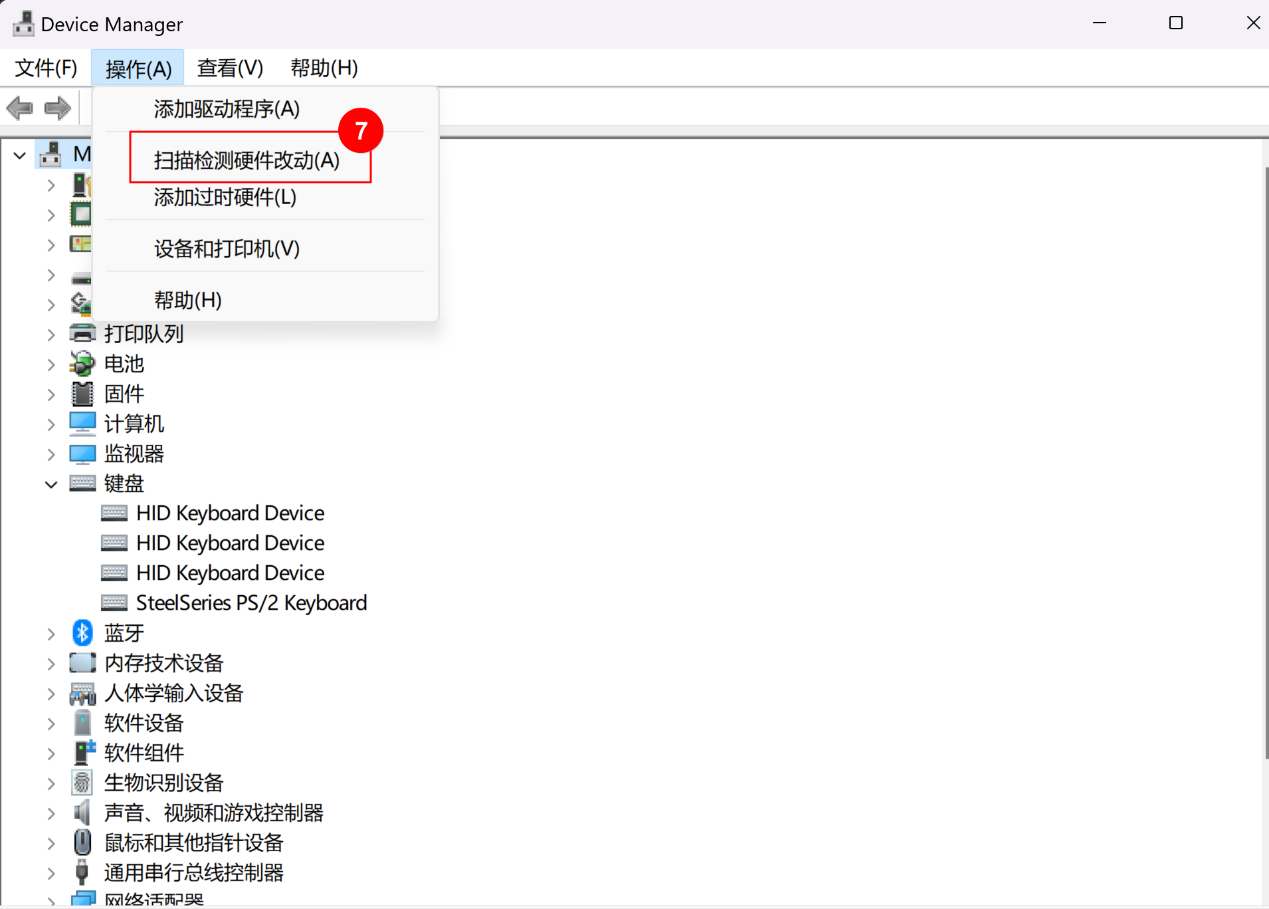Open 设备和打印机 from the Action menu

[227, 249]
